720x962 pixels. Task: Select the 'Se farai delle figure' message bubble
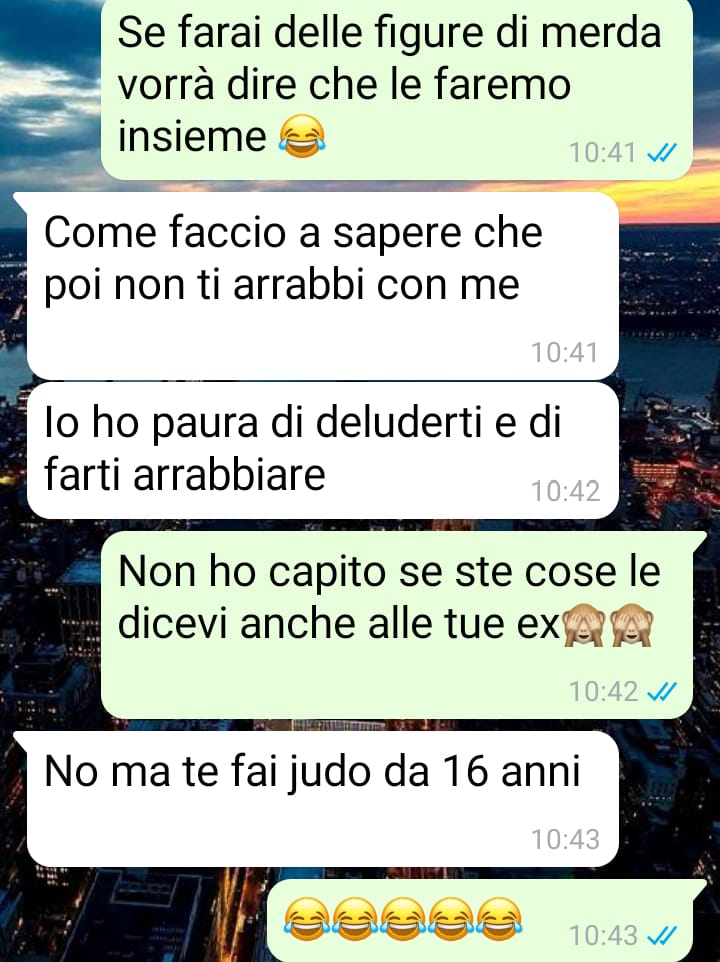pos(397,90)
